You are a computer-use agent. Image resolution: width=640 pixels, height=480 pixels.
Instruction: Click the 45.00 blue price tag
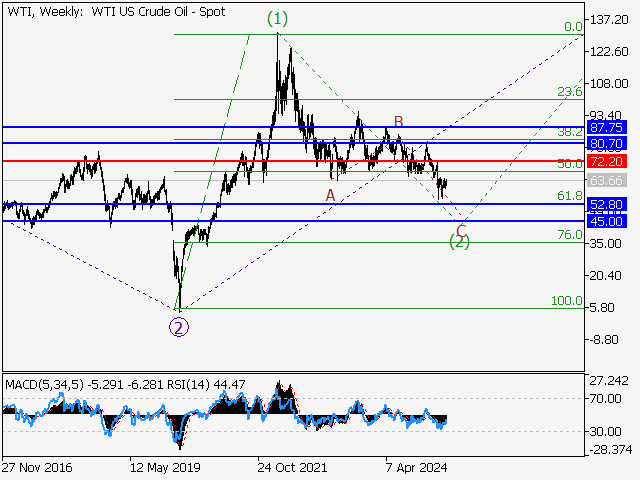click(x=607, y=221)
